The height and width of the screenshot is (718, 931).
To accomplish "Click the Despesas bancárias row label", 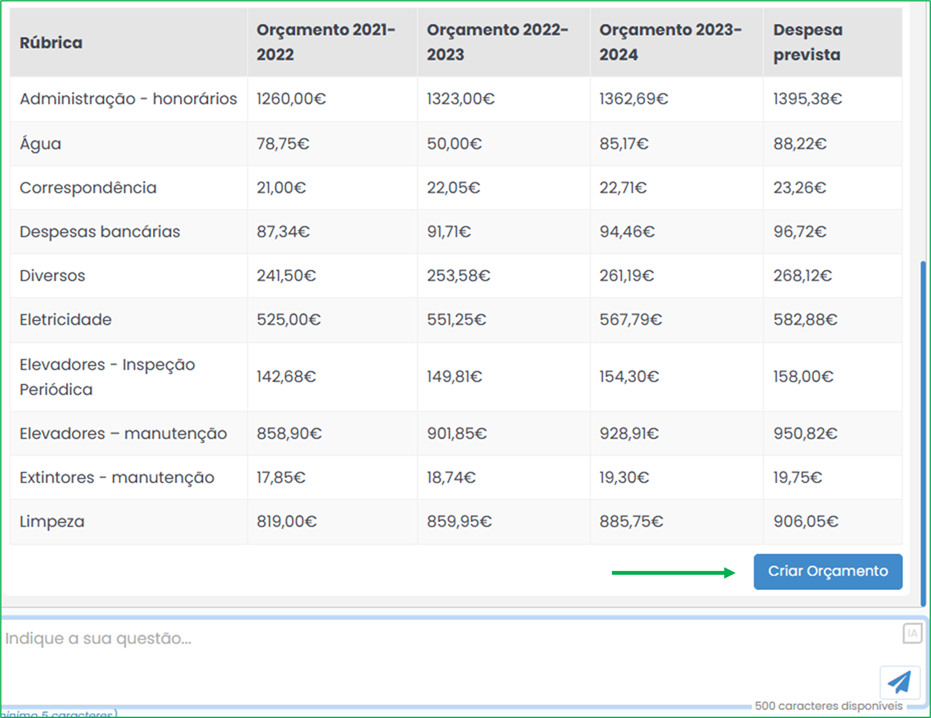I will 100,232.
